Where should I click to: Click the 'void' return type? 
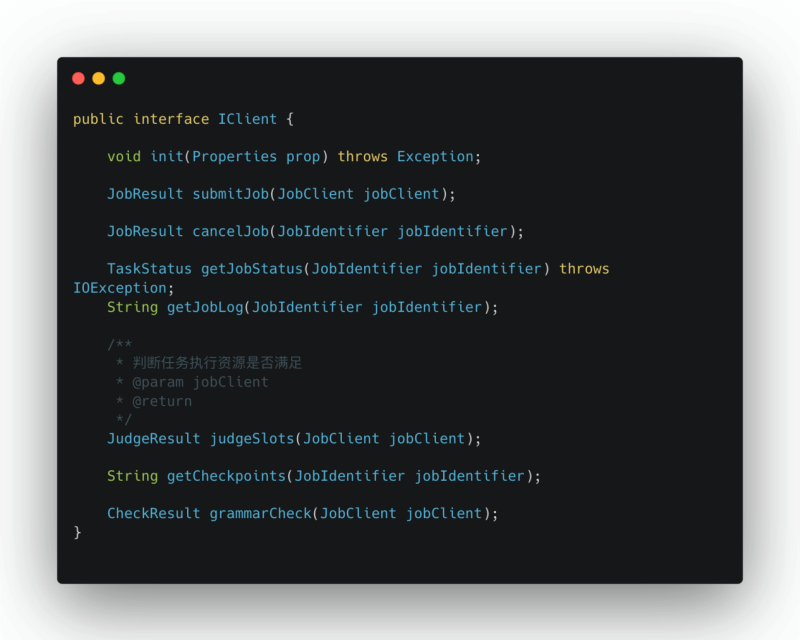click(x=124, y=156)
